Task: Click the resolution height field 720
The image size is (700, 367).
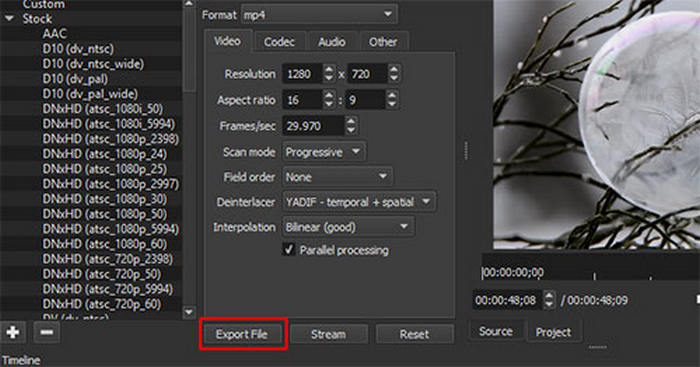Action: [368, 74]
